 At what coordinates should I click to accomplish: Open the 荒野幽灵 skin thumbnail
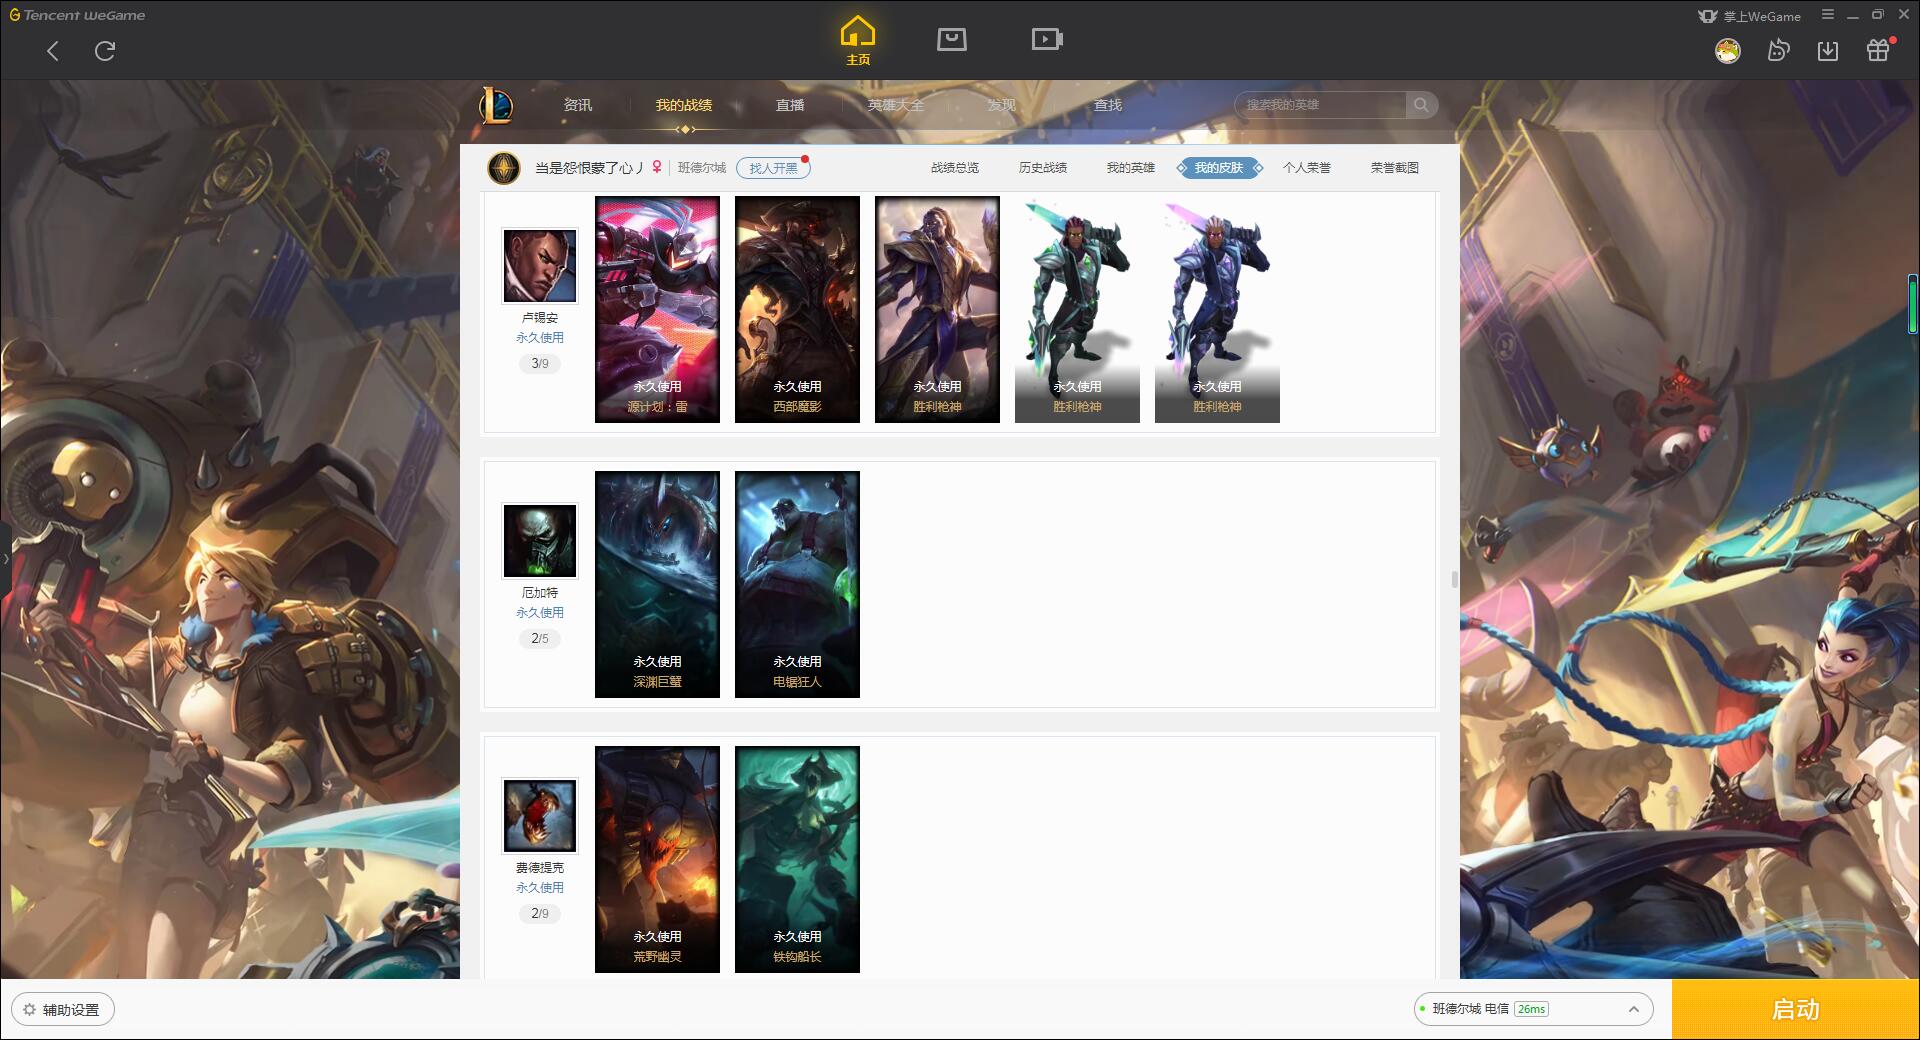click(x=657, y=859)
